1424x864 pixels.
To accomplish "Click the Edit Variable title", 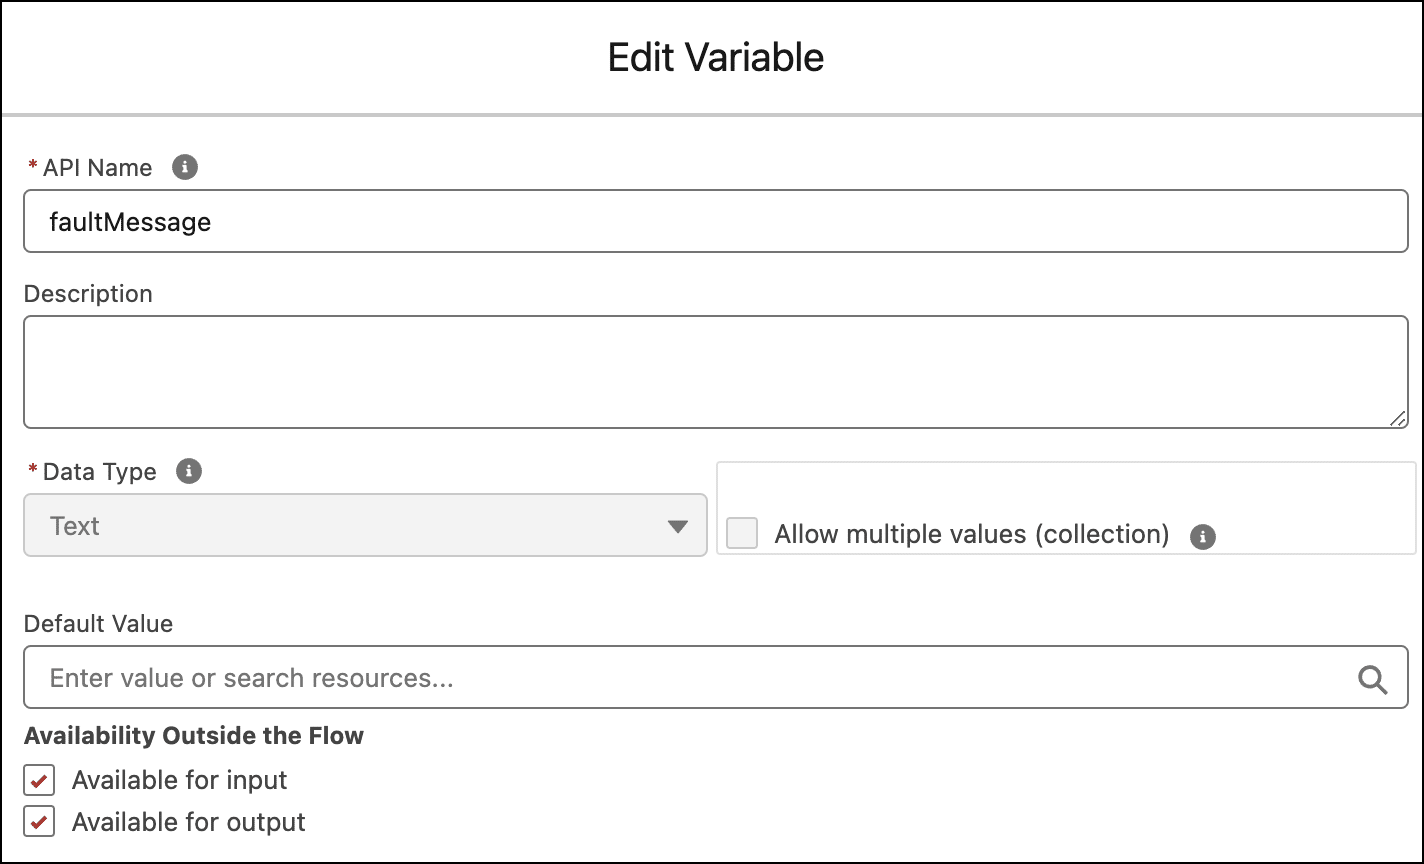I will [x=716, y=58].
